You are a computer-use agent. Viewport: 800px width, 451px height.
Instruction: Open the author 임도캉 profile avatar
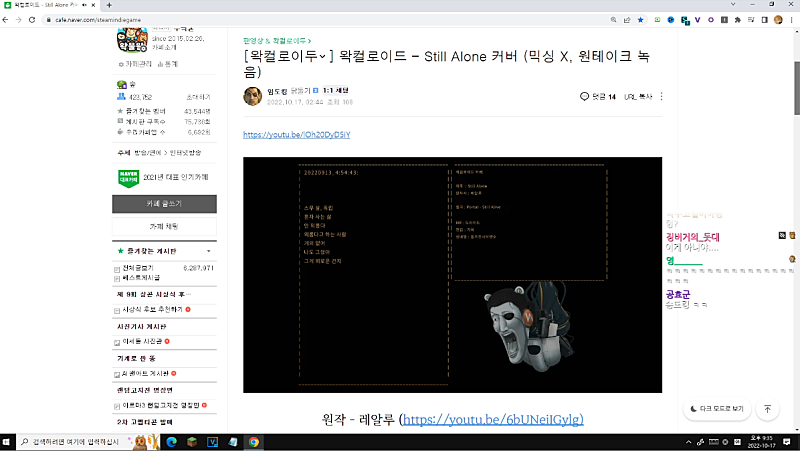253,96
